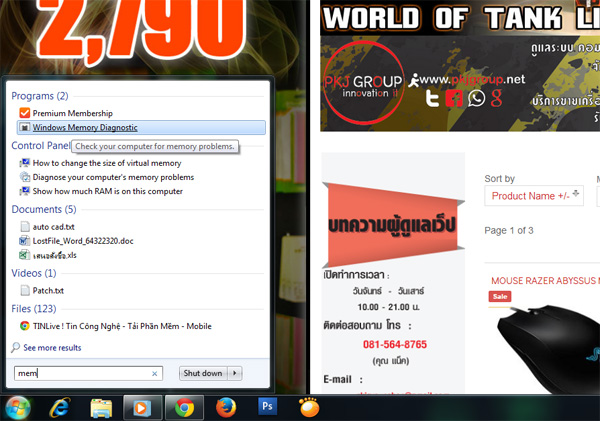This screenshot has width=600, height=421.
Task: Open 'Diagnose your computer's memory problems'
Action: coord(113,177)
